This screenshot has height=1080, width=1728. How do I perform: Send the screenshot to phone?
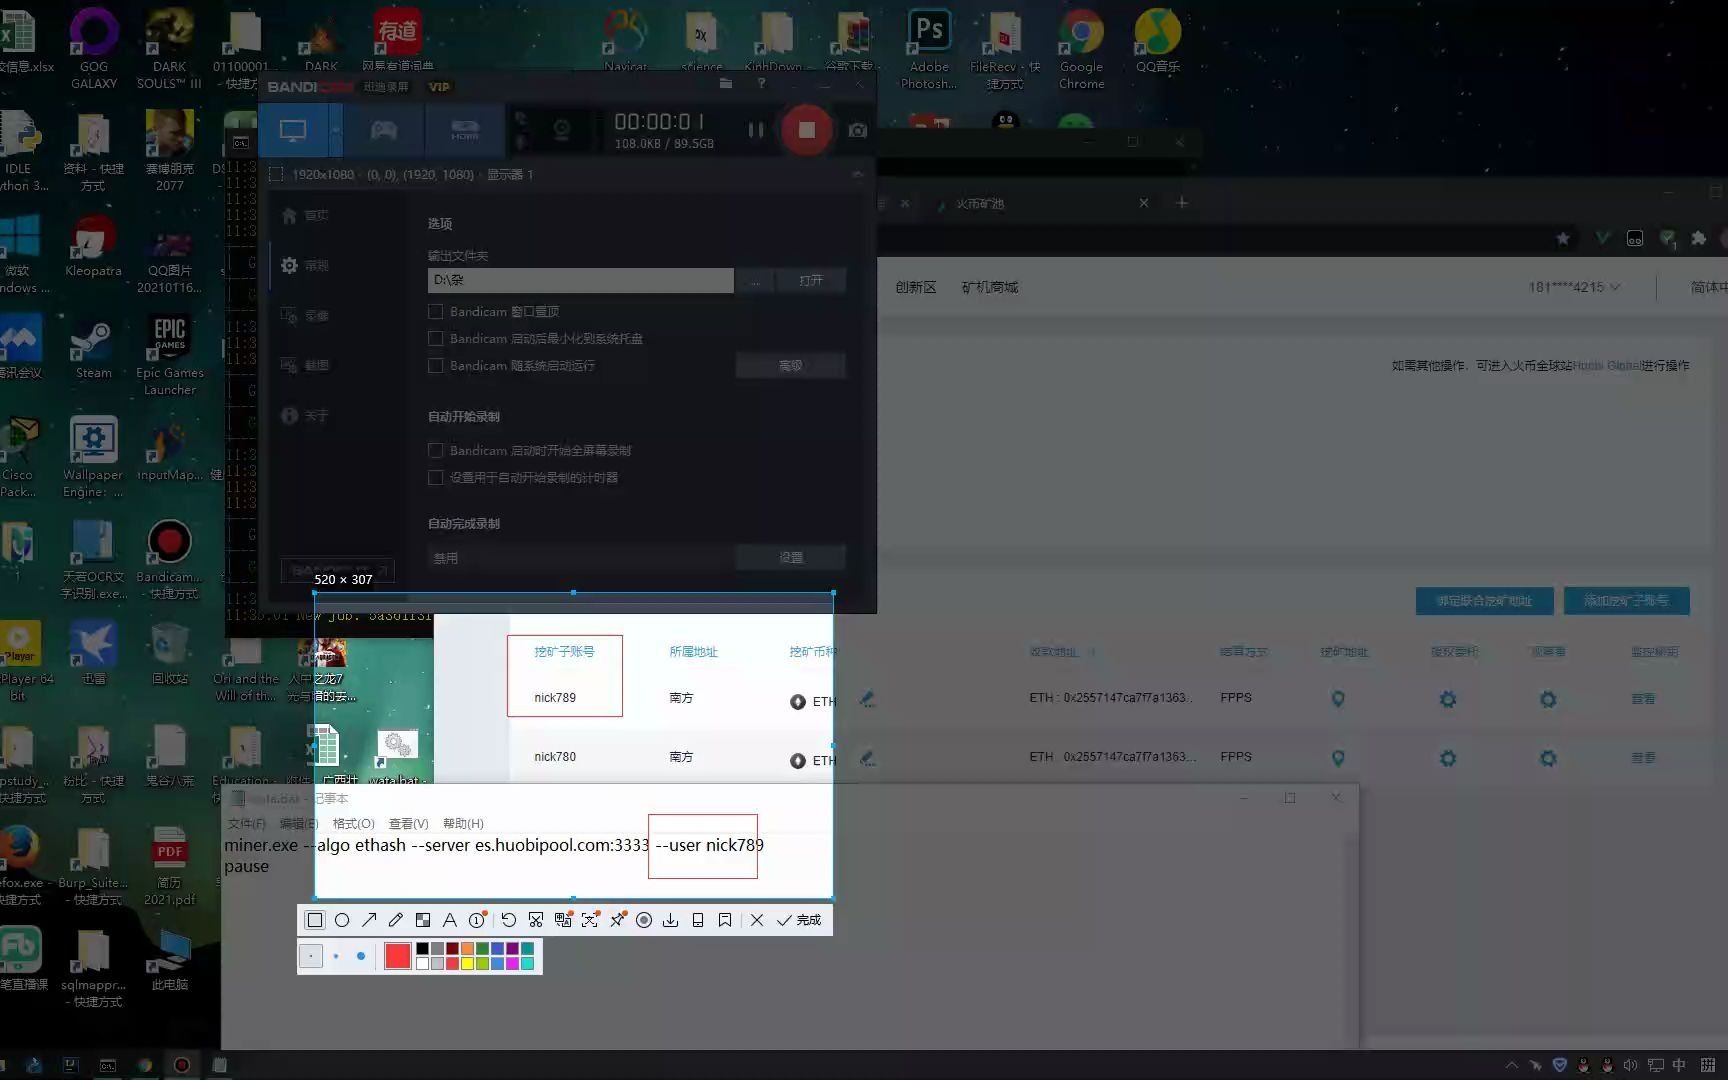pos(698,920)
